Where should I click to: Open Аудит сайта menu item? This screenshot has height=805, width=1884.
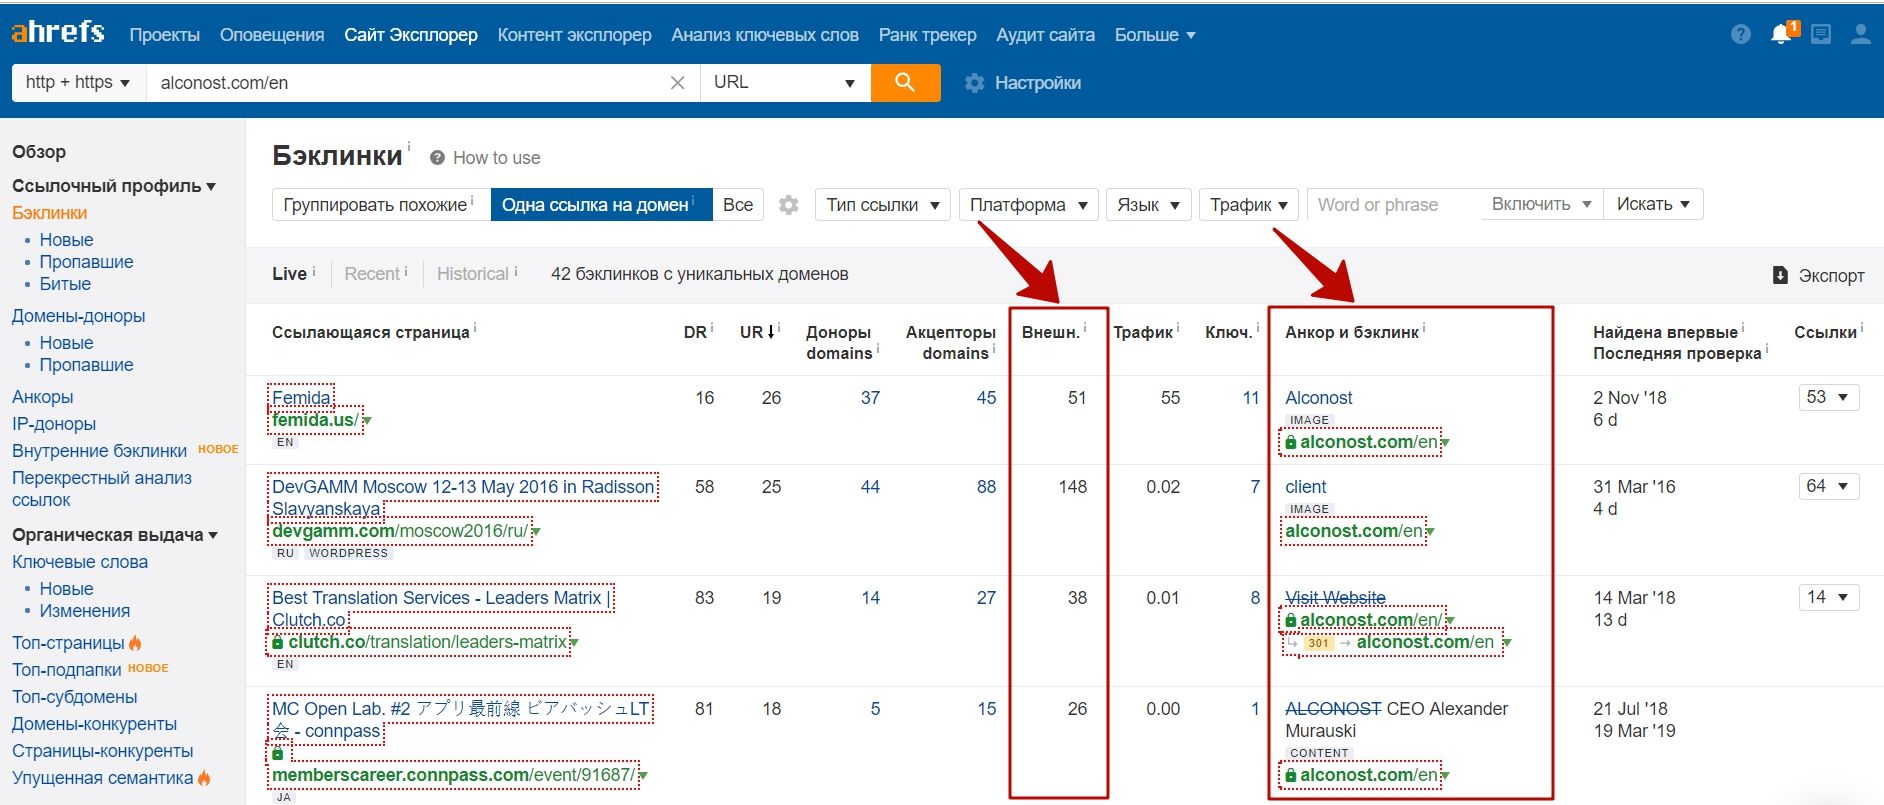click(1045, 35)
